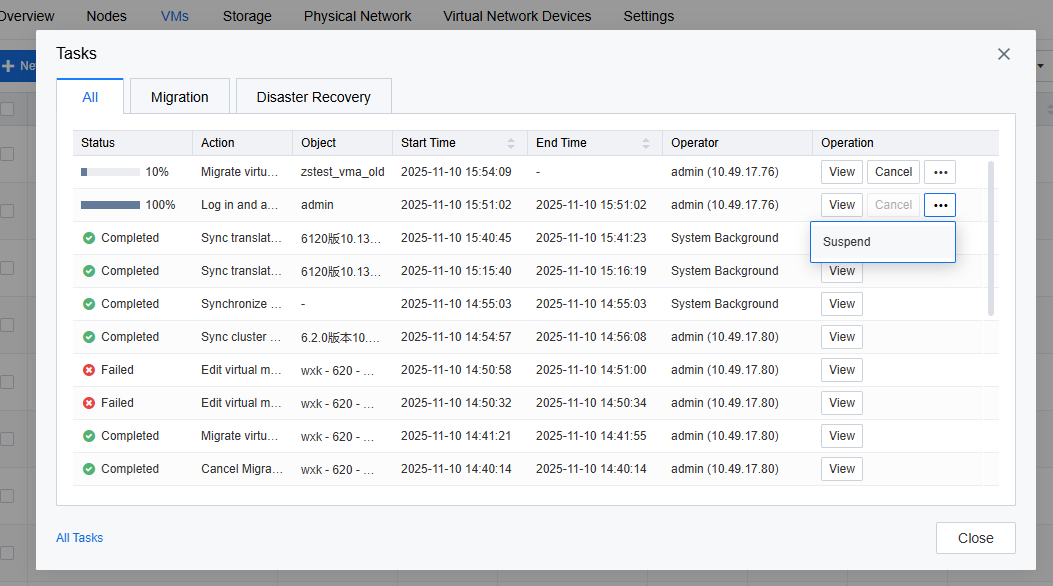Open more options for the 10% migrate task

[x=940, y=172]
